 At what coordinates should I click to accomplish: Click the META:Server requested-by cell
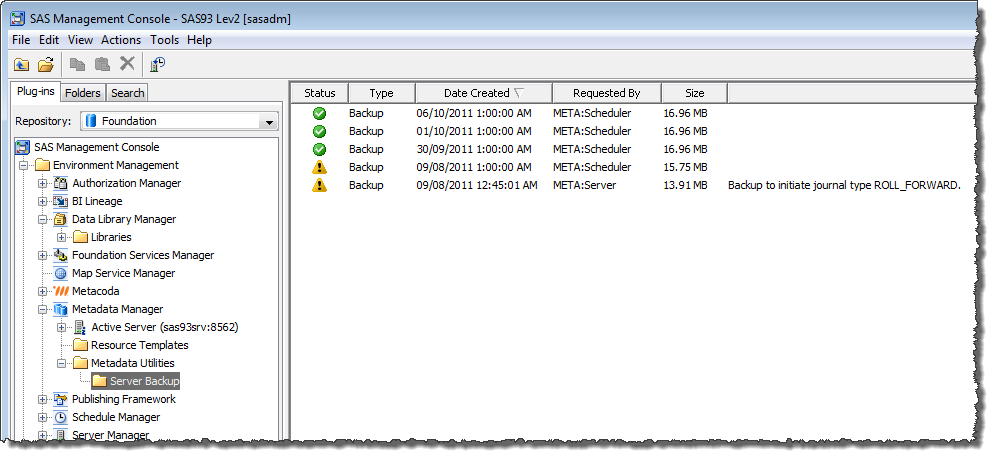click(584, 186)
